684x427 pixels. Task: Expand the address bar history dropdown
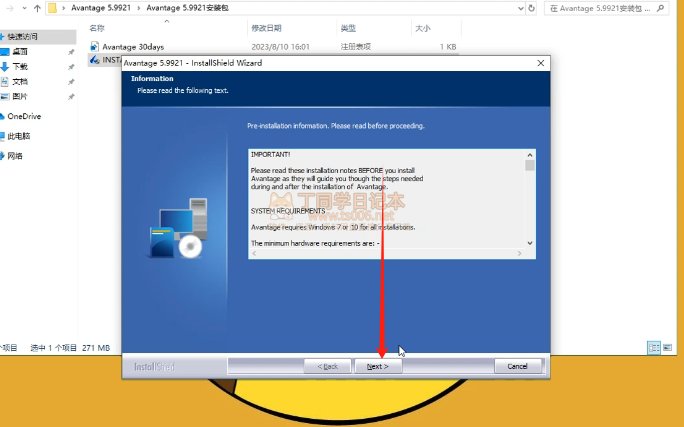(520, 8)
